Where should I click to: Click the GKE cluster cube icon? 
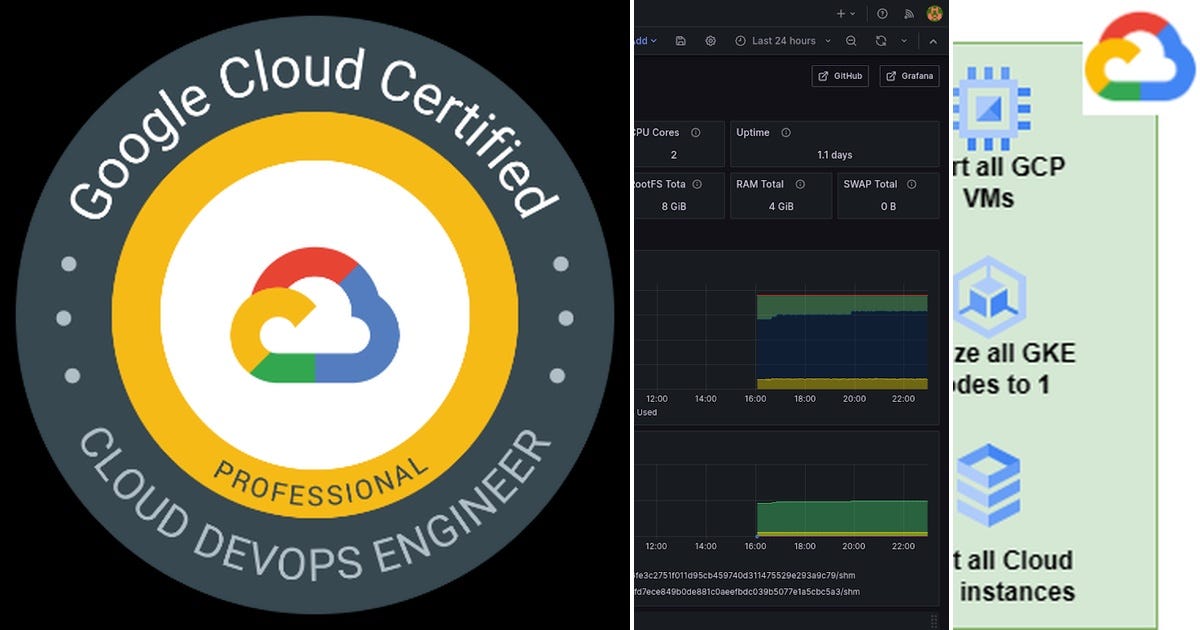(x=990, y=295)
